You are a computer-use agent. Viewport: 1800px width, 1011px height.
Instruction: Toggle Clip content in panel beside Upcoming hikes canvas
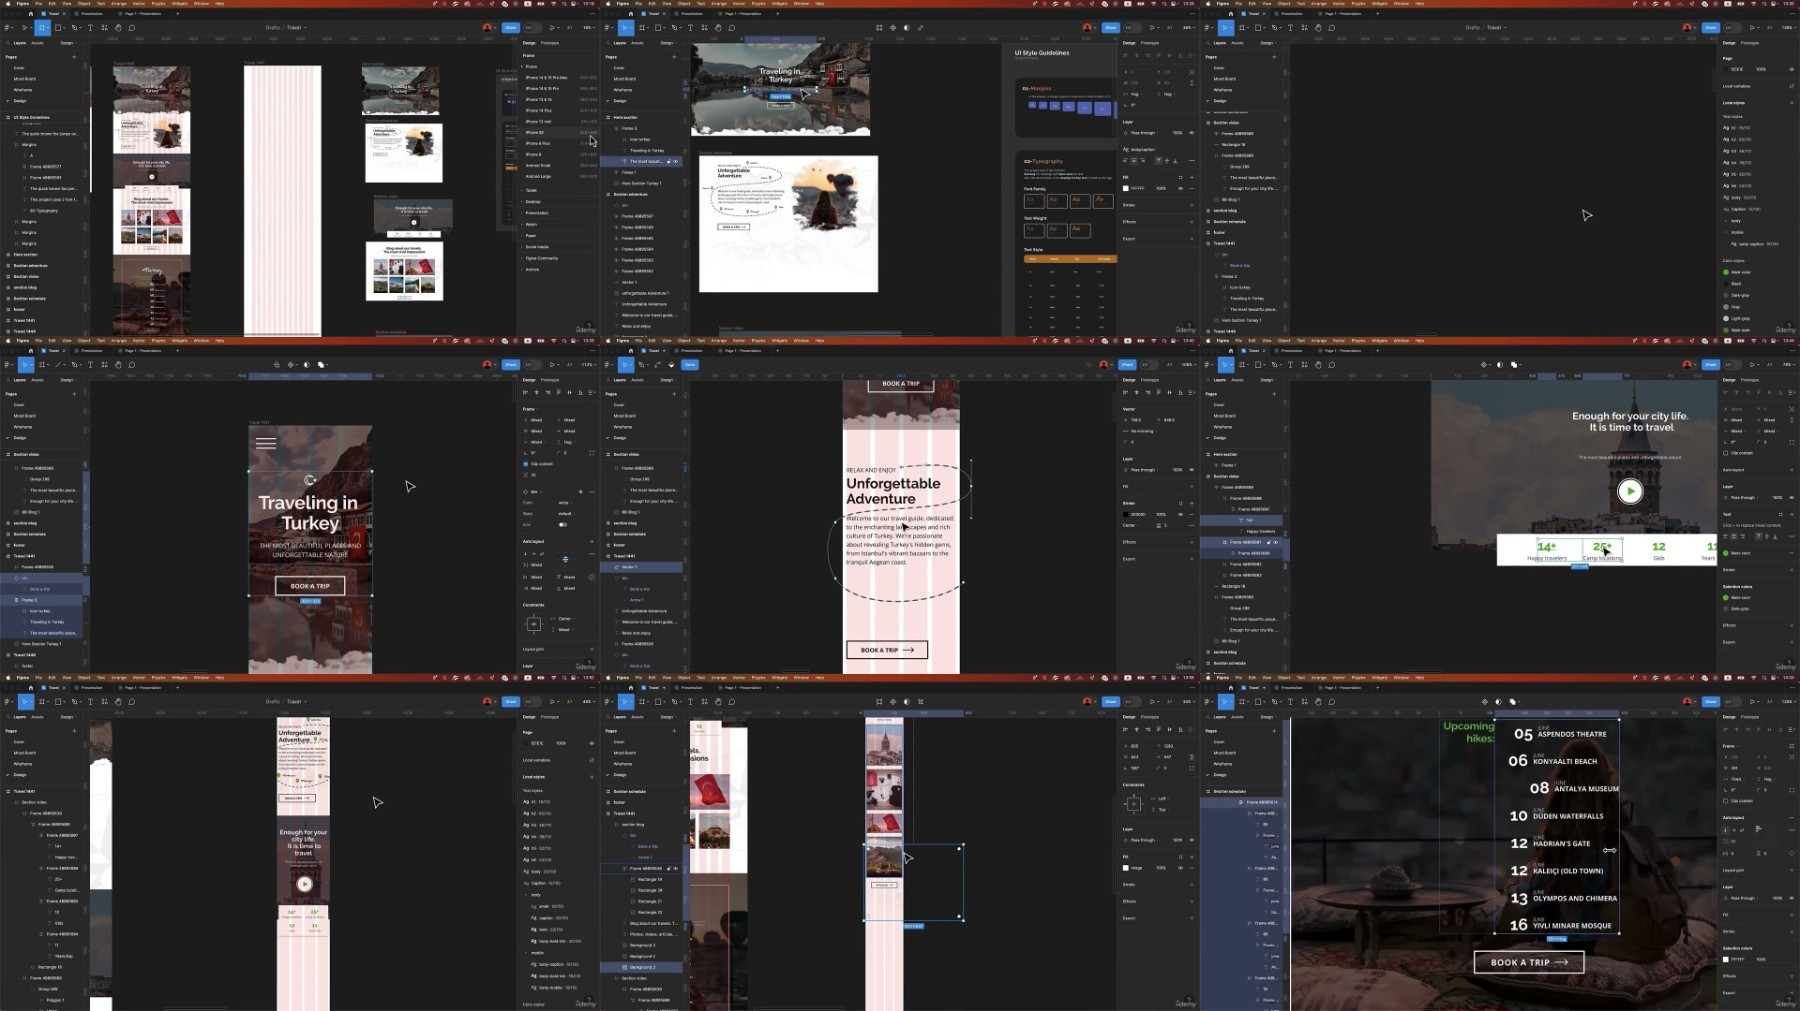click(x=1727, y=800)
